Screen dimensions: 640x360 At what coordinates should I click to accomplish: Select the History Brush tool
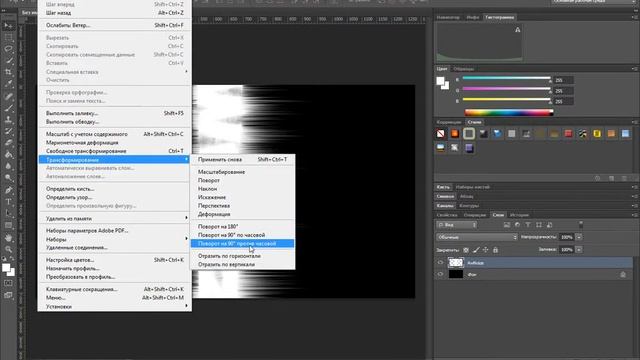pos(8,131)
